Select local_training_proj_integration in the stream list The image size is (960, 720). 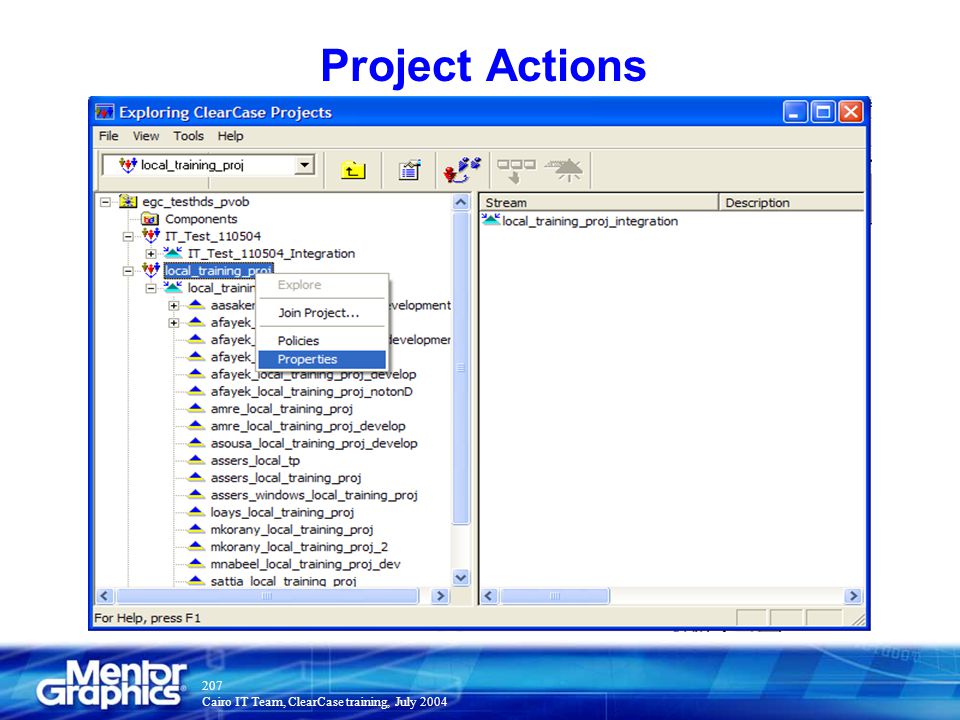(590, 221)
